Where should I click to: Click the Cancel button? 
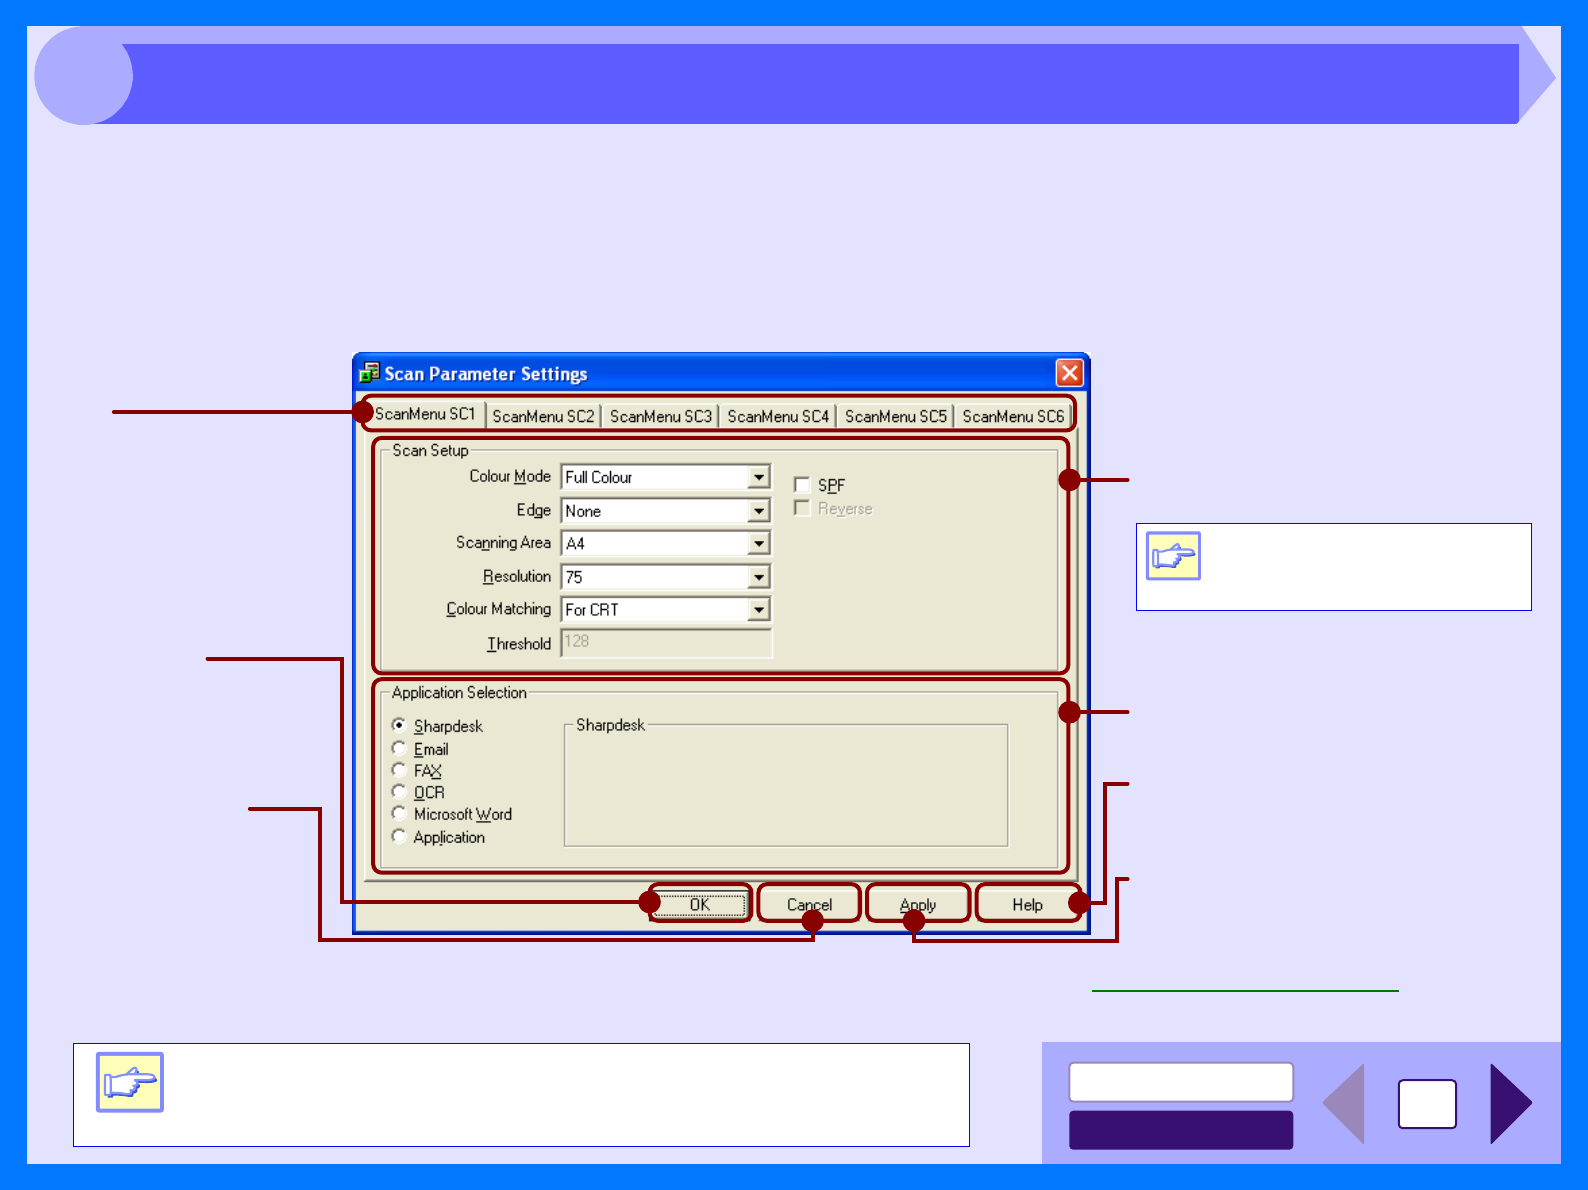pyautogui.click(x=809, y=904)
